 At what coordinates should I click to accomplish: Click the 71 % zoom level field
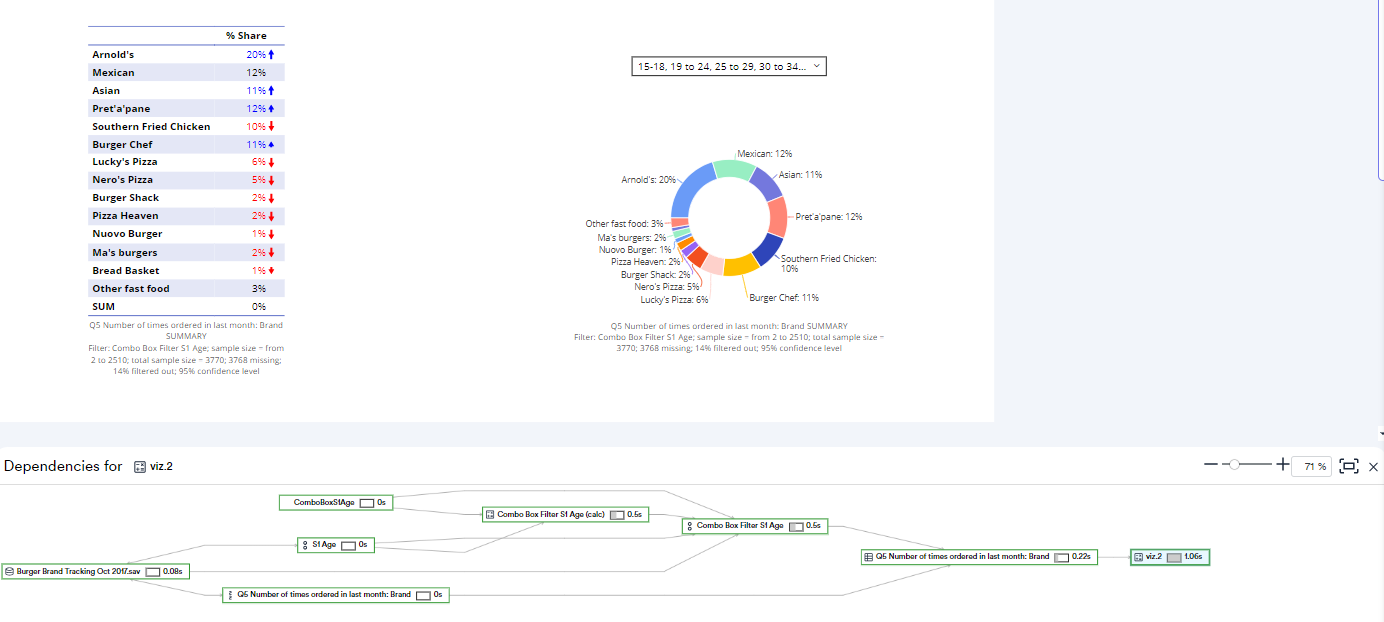[x=1311, y=466]
